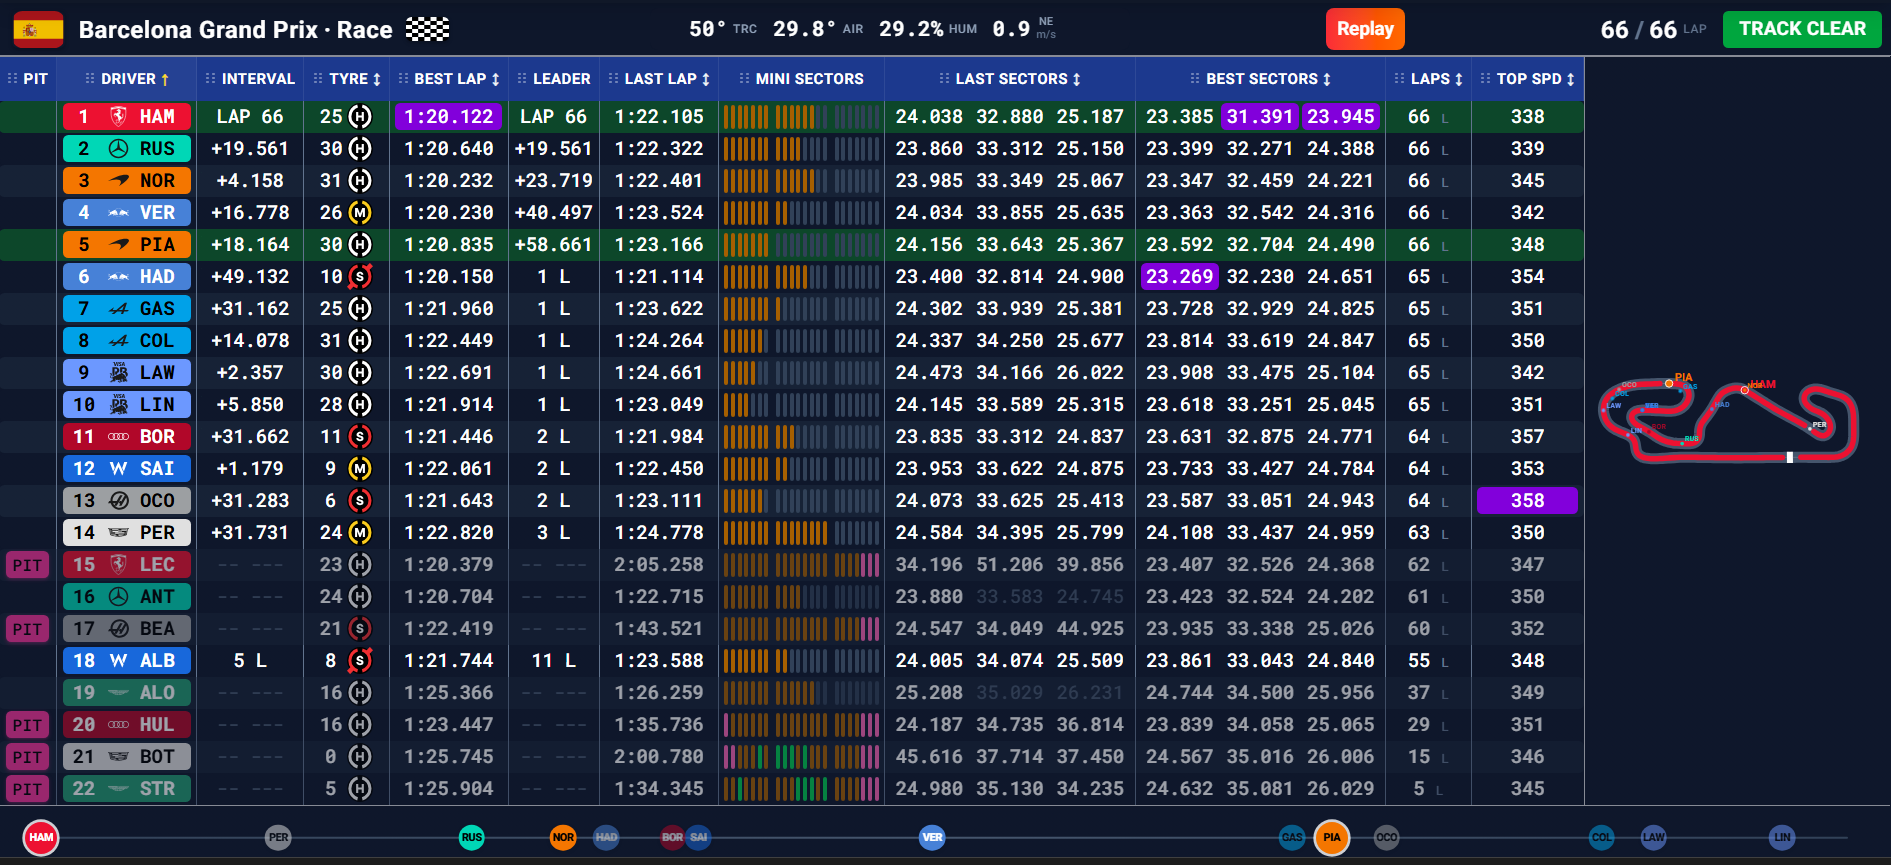Click Racing Bulls logo in LAW row
Viewport: 1891px width, 865px height.
(119, 372)
